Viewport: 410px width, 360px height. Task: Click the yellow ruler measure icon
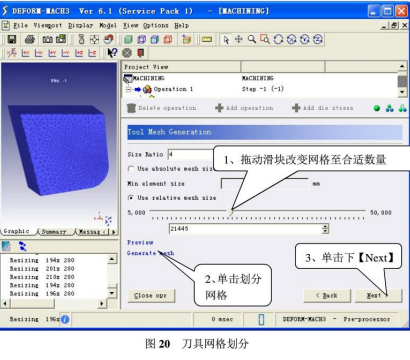point(207,40)
